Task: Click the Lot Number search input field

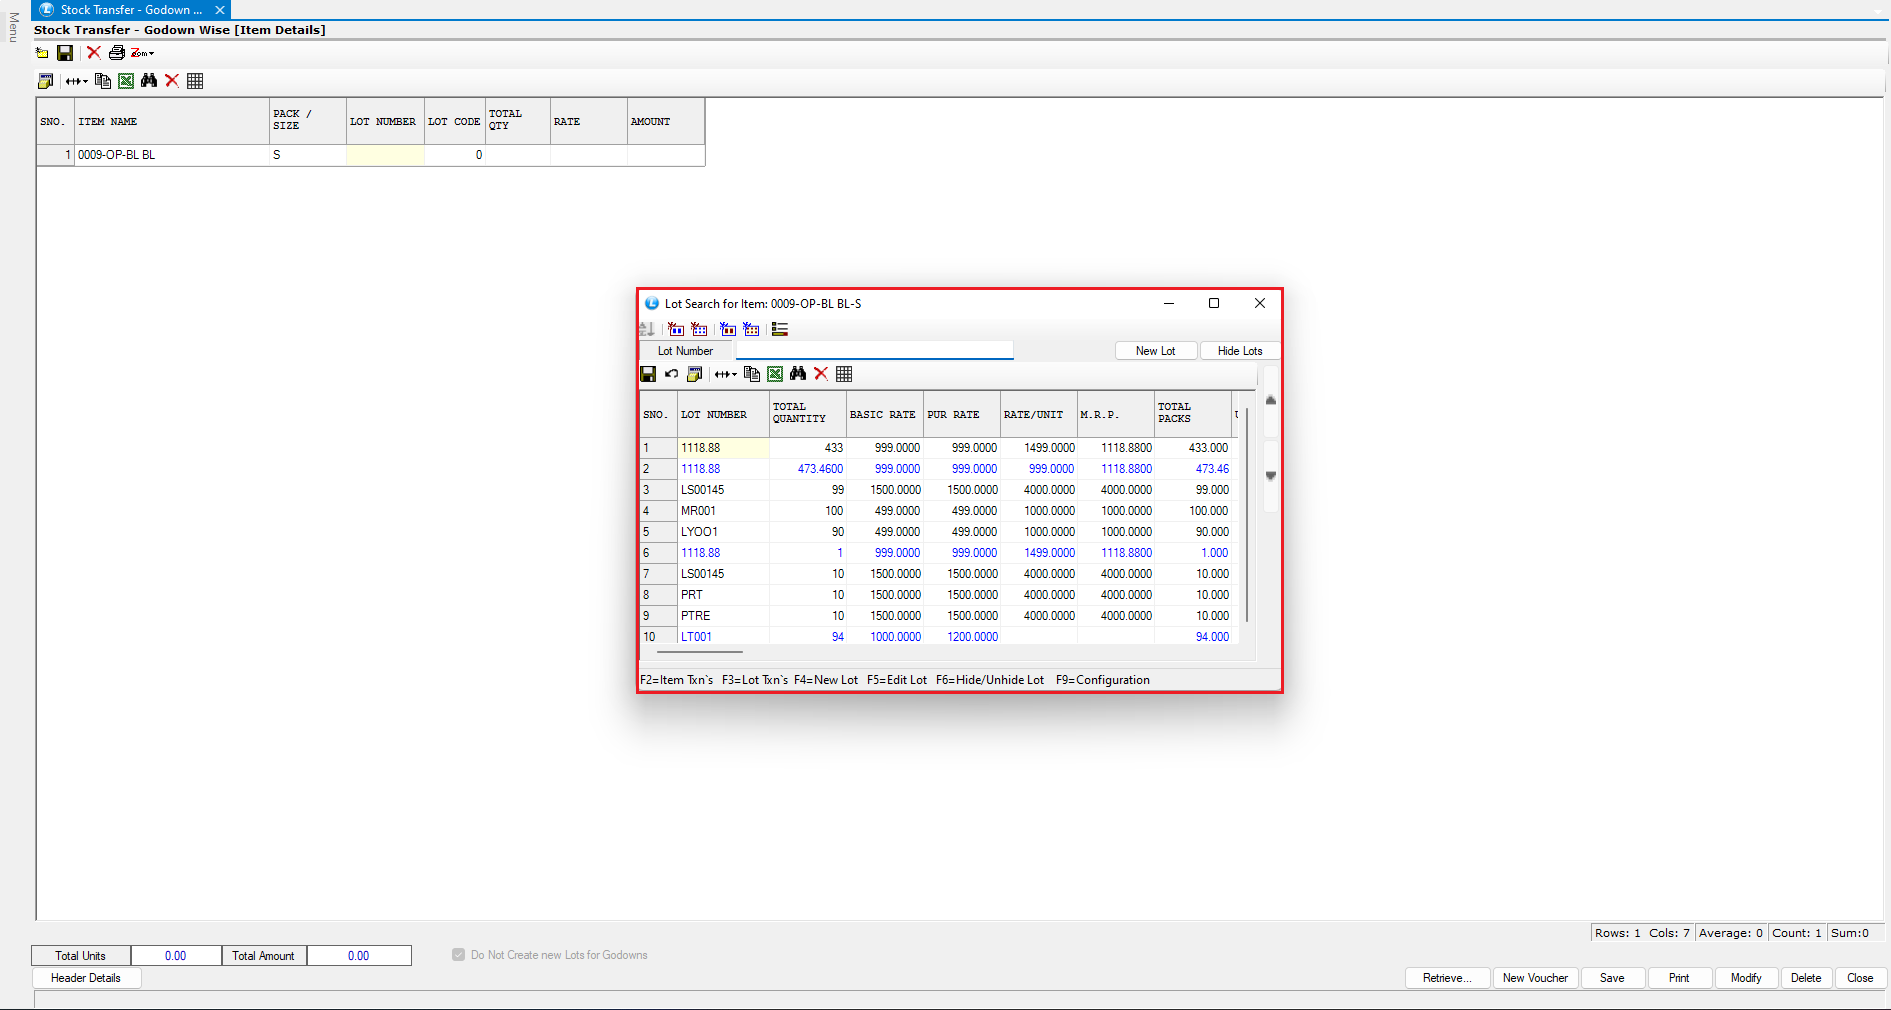Action: [874, 350]
